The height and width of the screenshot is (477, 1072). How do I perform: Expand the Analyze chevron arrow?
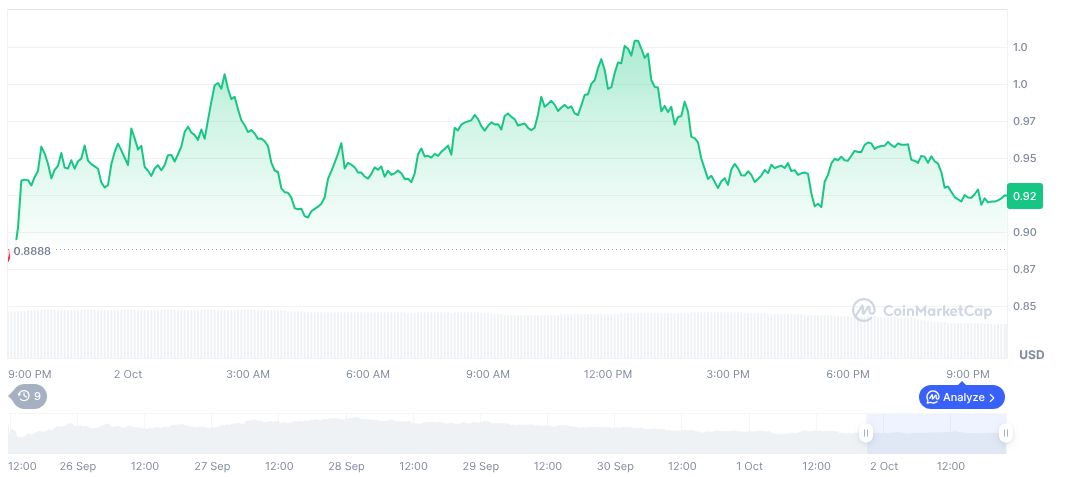point(992,397)
